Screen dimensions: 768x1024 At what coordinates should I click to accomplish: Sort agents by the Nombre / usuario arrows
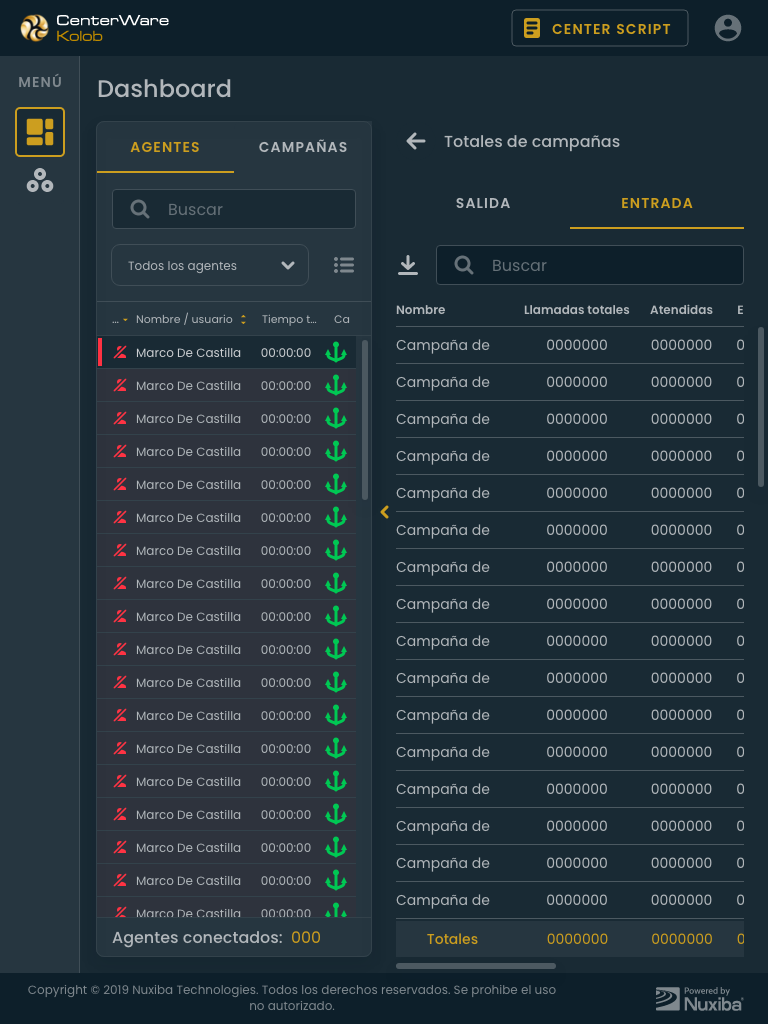pos(243,319)
